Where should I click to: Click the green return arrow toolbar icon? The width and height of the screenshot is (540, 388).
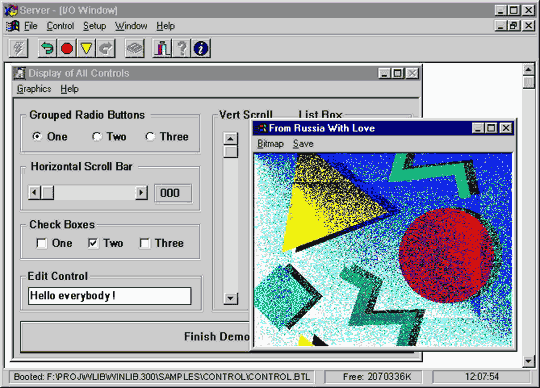(x=47, y=48)
